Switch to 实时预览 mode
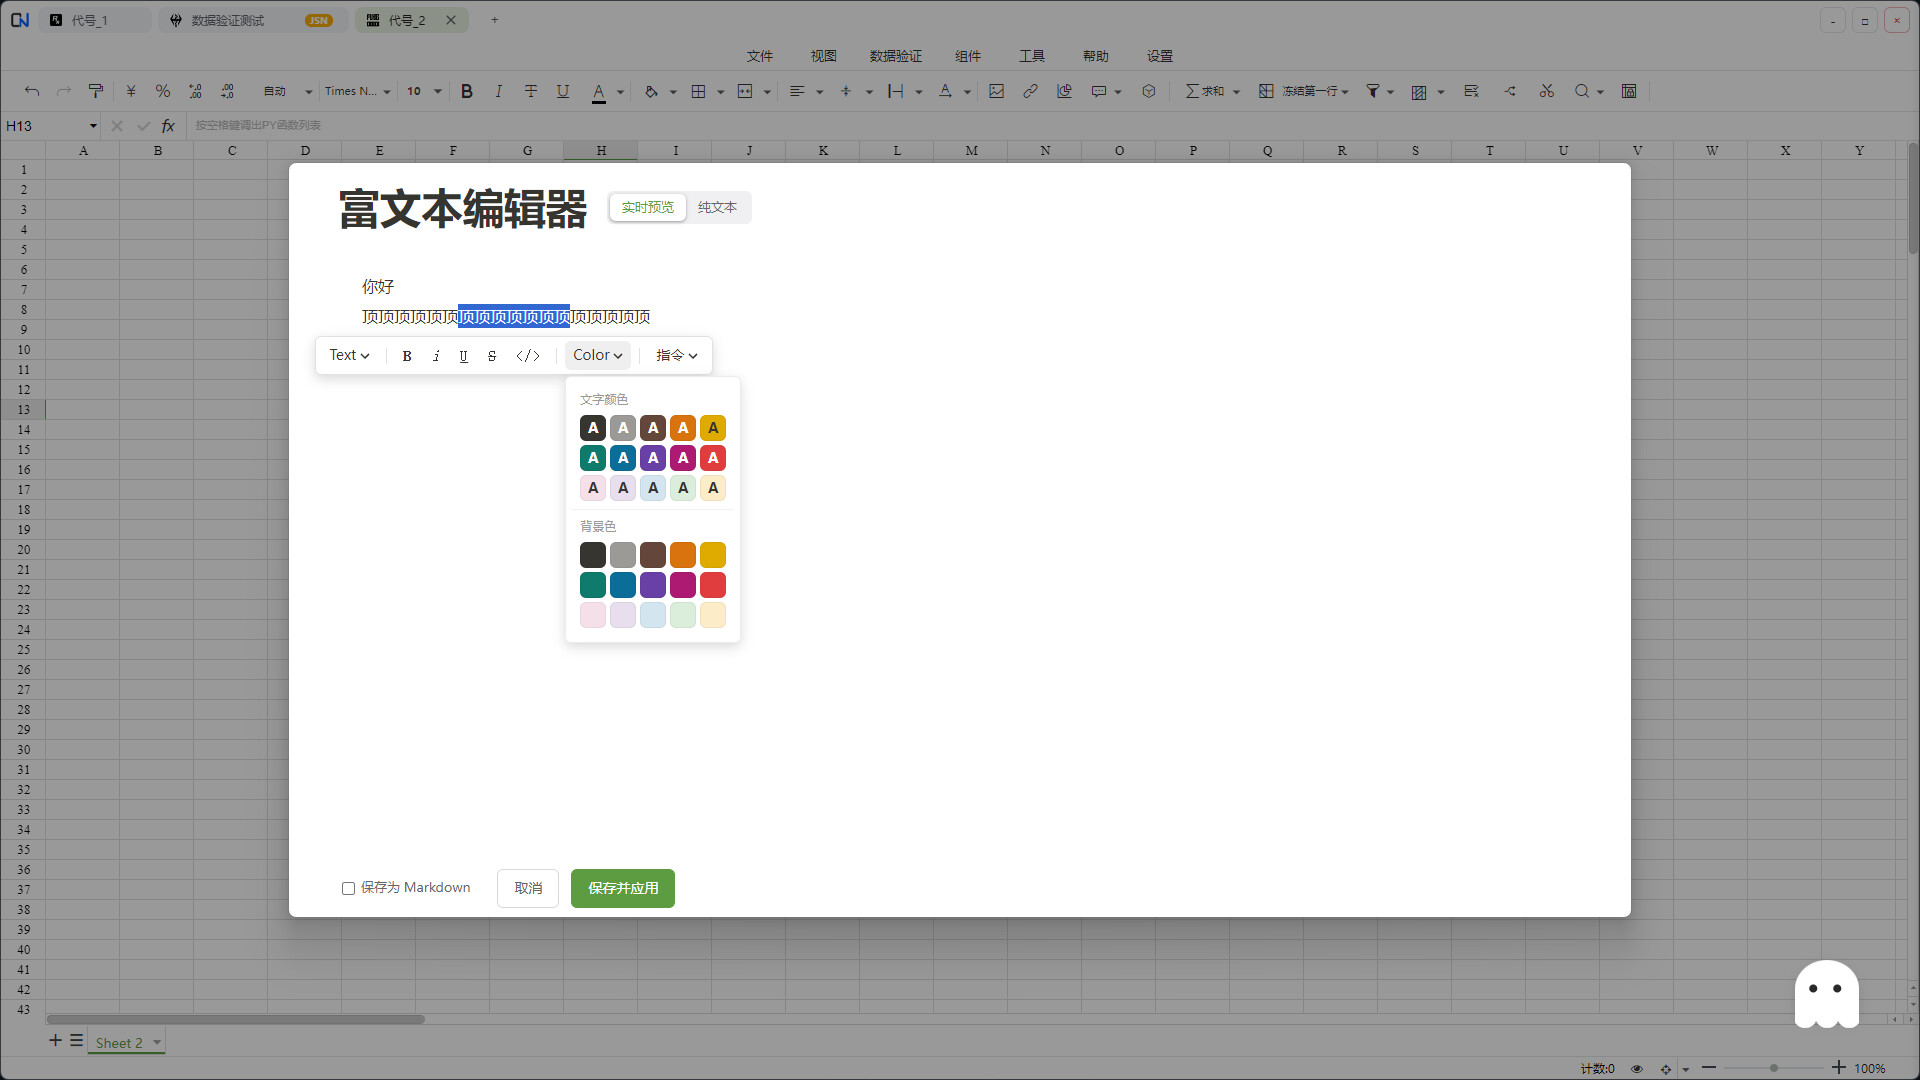This screenshot has height=1080, width=1920. [648, 207]
